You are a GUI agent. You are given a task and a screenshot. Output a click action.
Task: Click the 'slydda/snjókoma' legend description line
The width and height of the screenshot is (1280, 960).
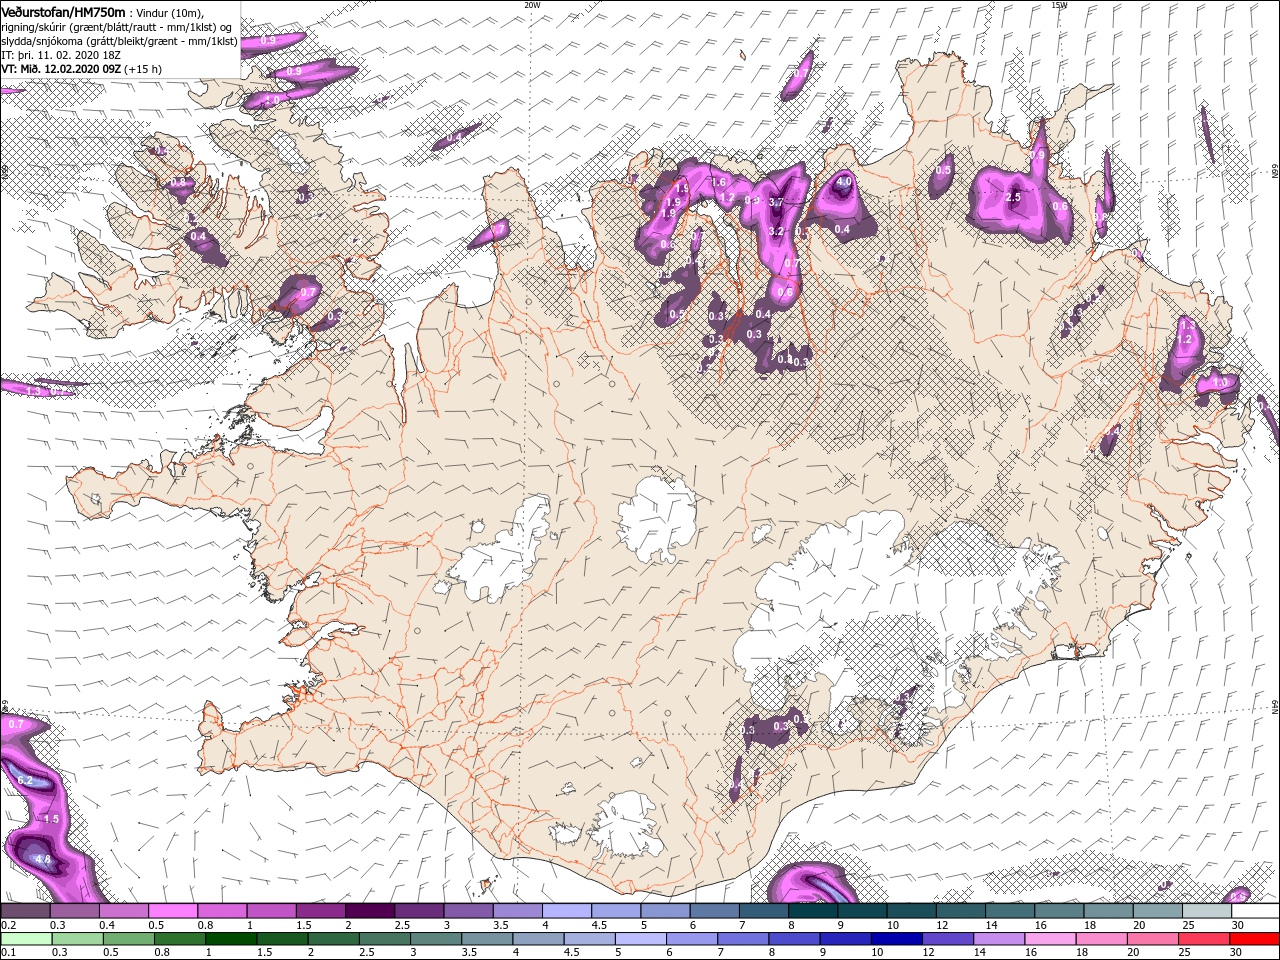[117, 41]
